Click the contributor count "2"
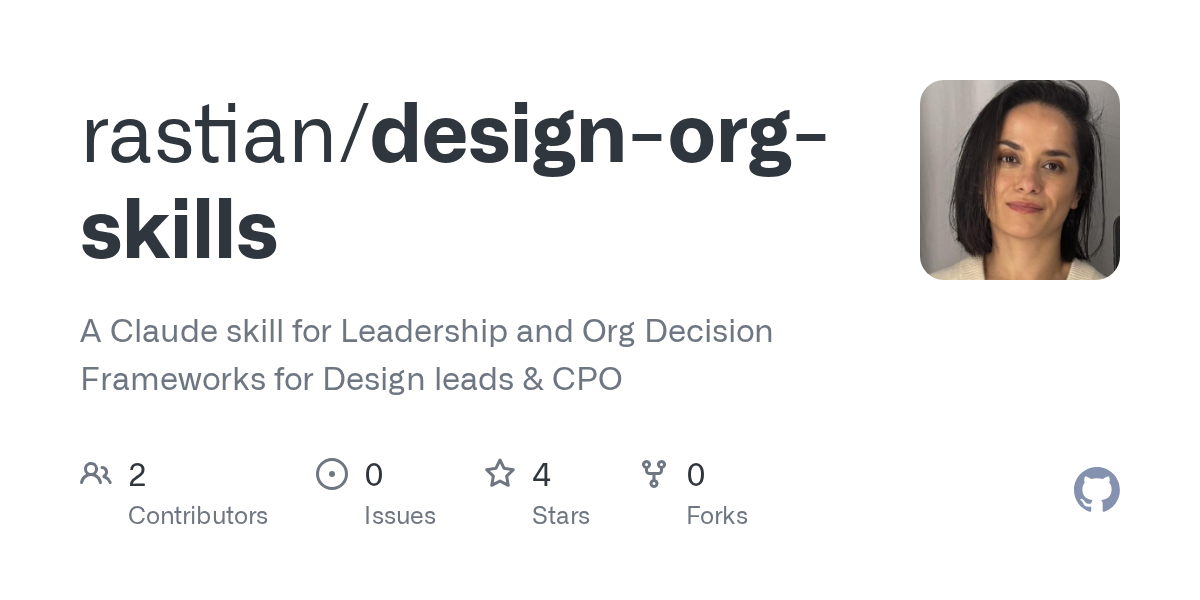This screenshot has width=1200, height=600. pos(137,474)
